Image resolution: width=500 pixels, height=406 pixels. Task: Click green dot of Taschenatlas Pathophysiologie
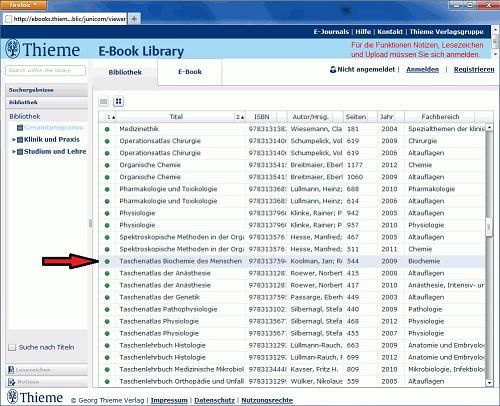click(x=107, y=309)
